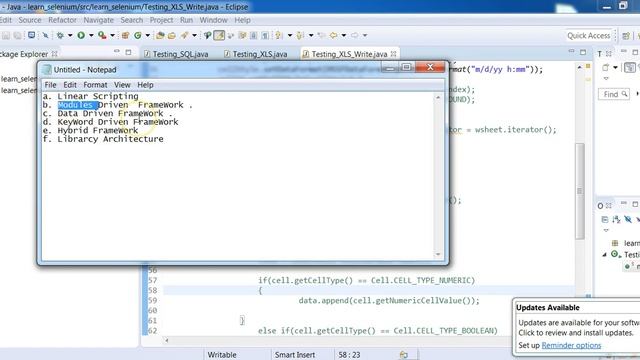
Task: Click the 'f. Librarcy Architecture' line in Notepad
Action: [x=103, y=139]
